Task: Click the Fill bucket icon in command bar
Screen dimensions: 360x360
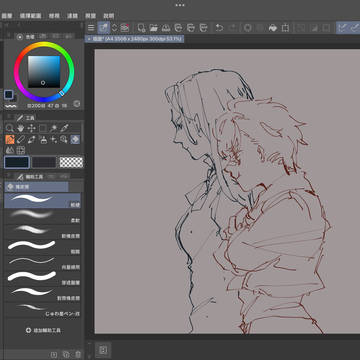Action: [x=273, y=28]
